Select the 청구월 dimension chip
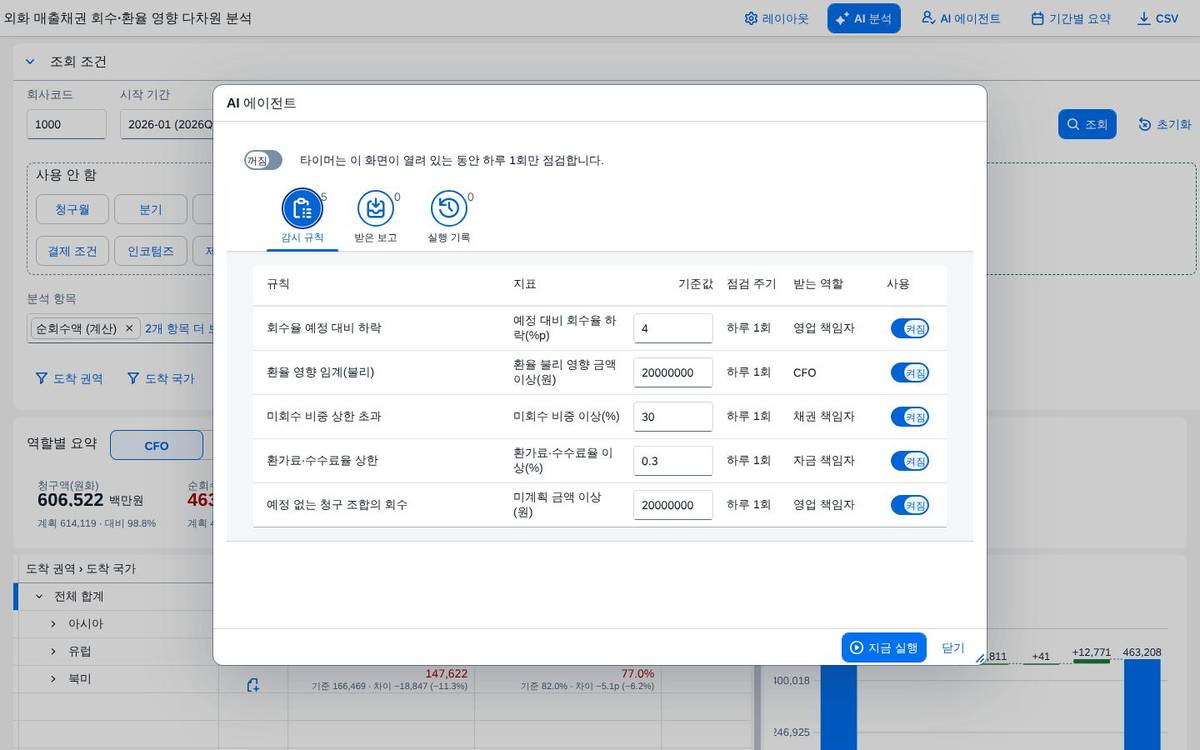 point(72,209)
